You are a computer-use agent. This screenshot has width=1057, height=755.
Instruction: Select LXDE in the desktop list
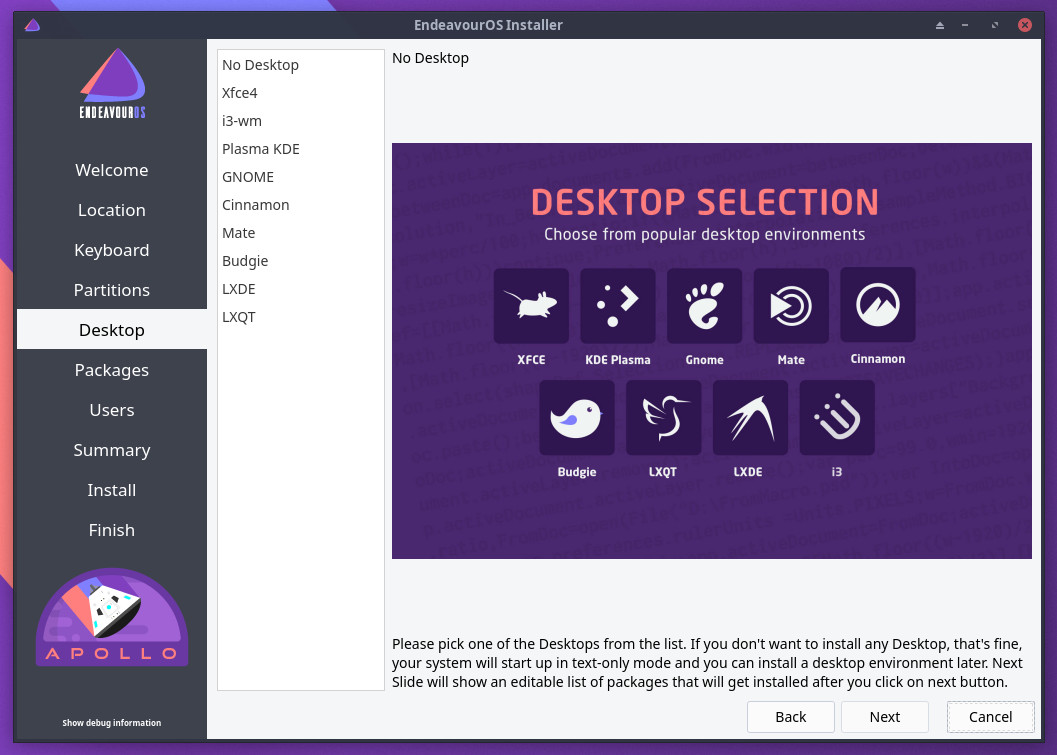pos(301,289)
